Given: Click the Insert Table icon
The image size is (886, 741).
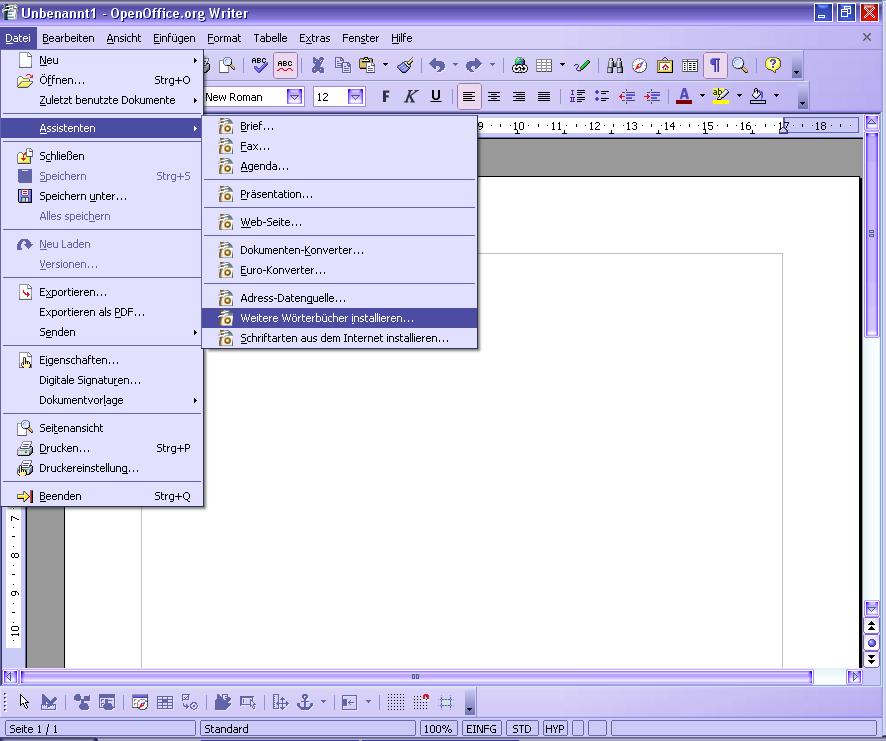Looking at the screenshot, I should (x=544, y=66).
